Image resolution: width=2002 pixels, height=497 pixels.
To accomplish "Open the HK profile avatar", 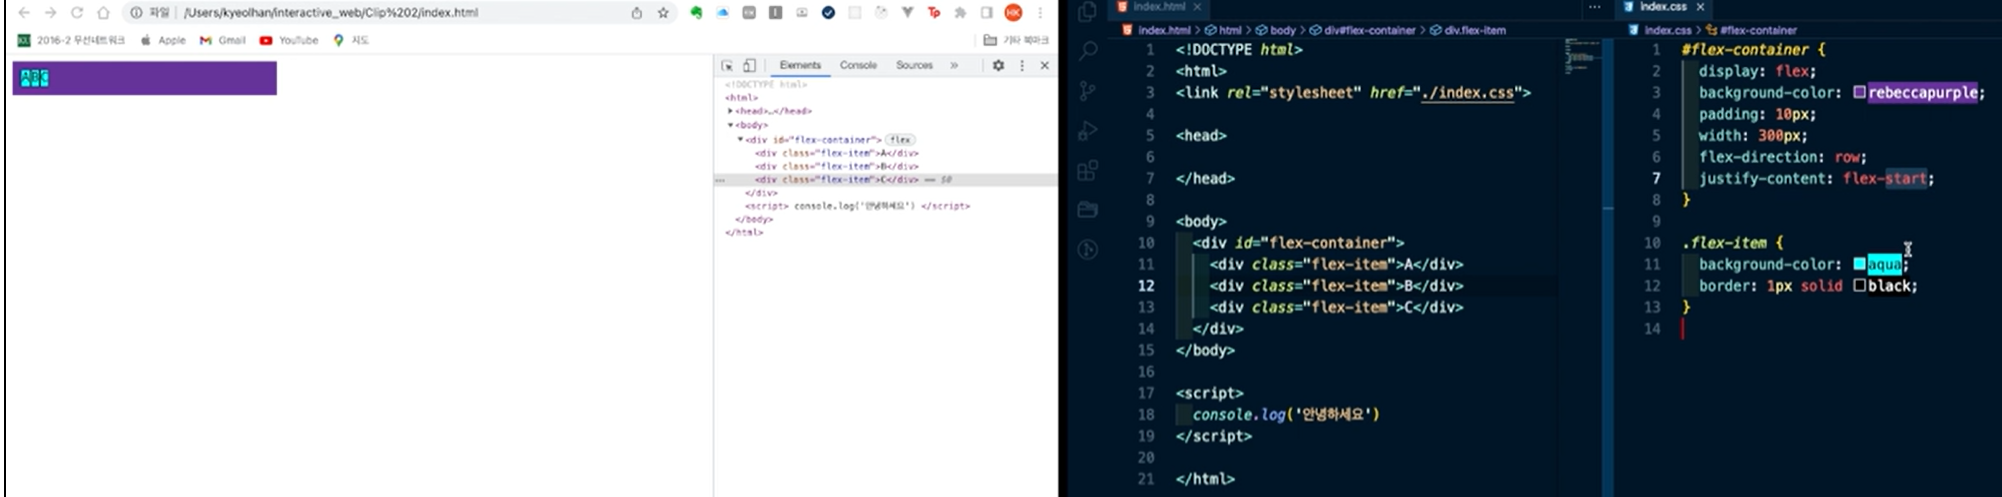I will [1013, 13].
